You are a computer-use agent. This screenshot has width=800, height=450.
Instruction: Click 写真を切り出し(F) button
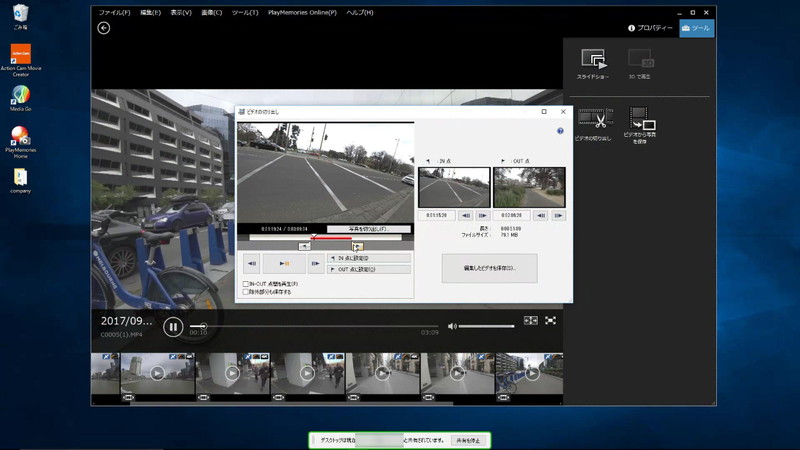369,229
